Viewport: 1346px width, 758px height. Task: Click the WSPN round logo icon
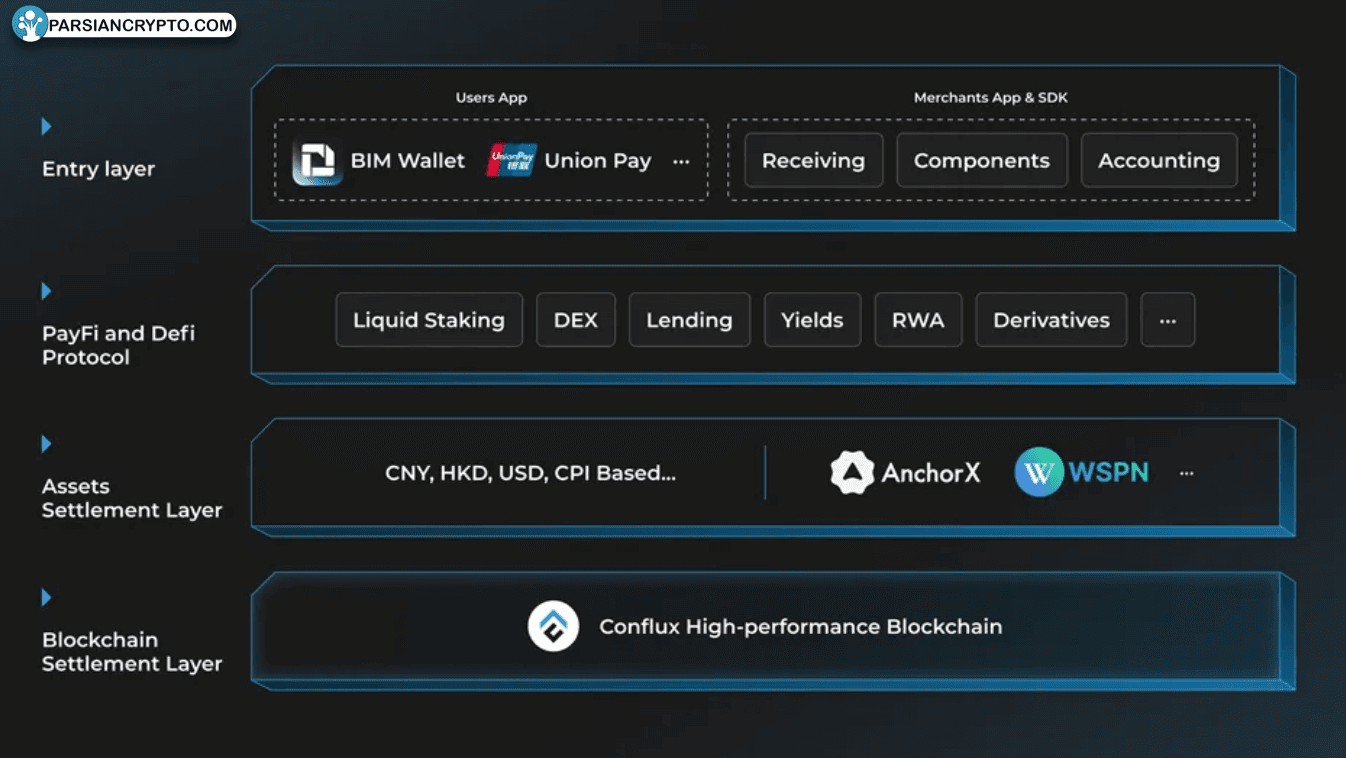(1039, 472)
